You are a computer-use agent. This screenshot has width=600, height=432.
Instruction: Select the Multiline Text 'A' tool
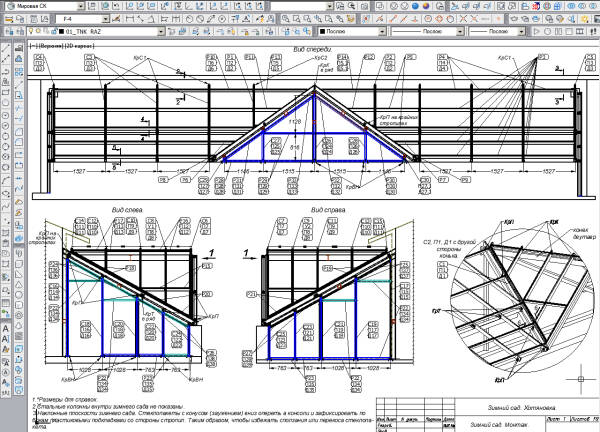click(6, 328)
